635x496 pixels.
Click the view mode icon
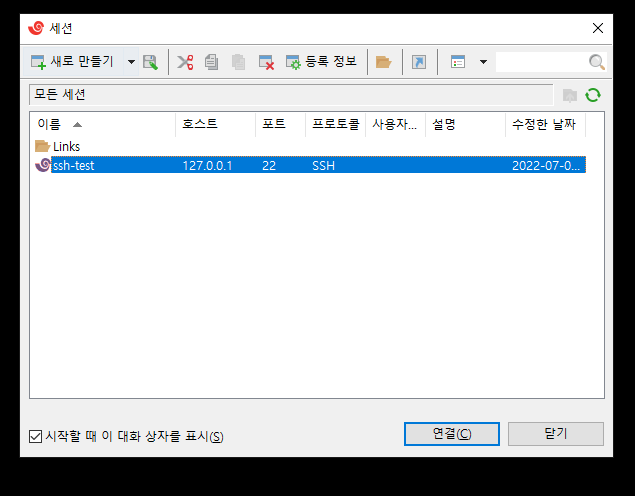(x=458, y=62)
